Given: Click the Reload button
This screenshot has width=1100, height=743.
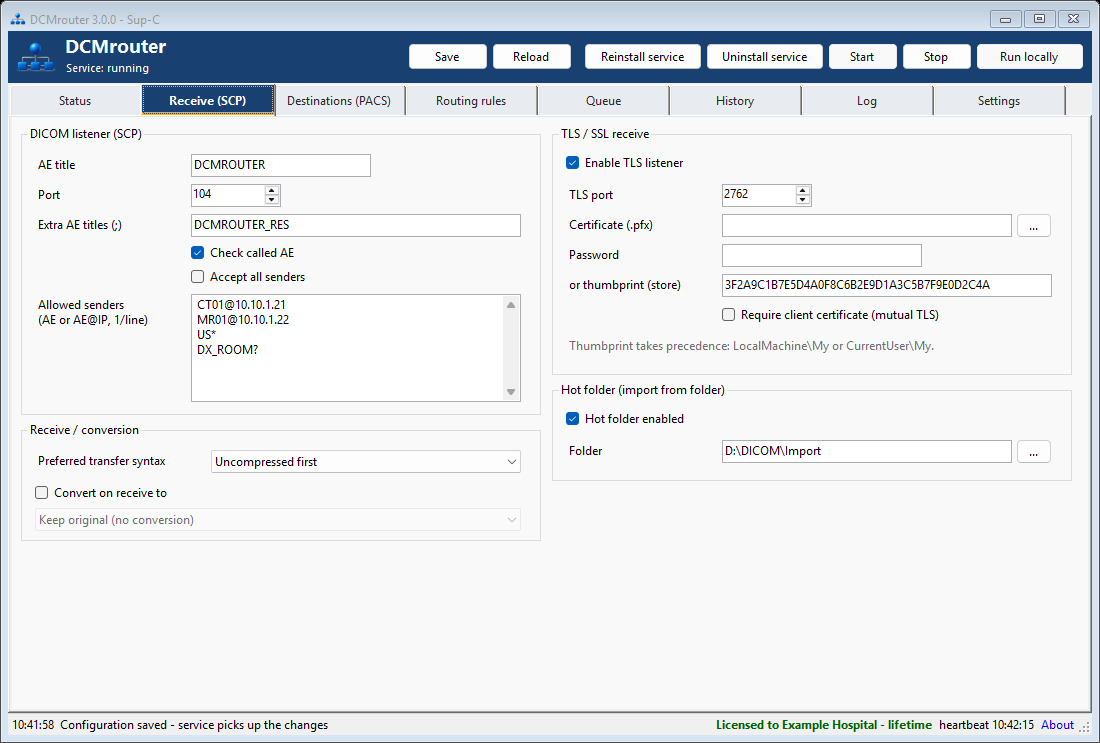Looking at the screenshot, I should (531, 57).
